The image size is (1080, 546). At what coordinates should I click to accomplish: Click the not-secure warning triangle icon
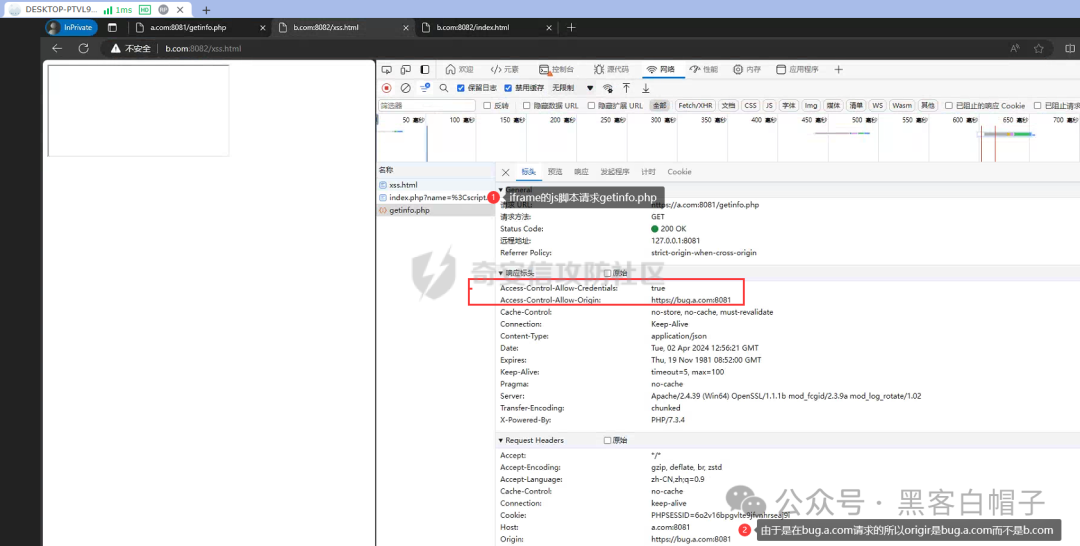[116, 49]
